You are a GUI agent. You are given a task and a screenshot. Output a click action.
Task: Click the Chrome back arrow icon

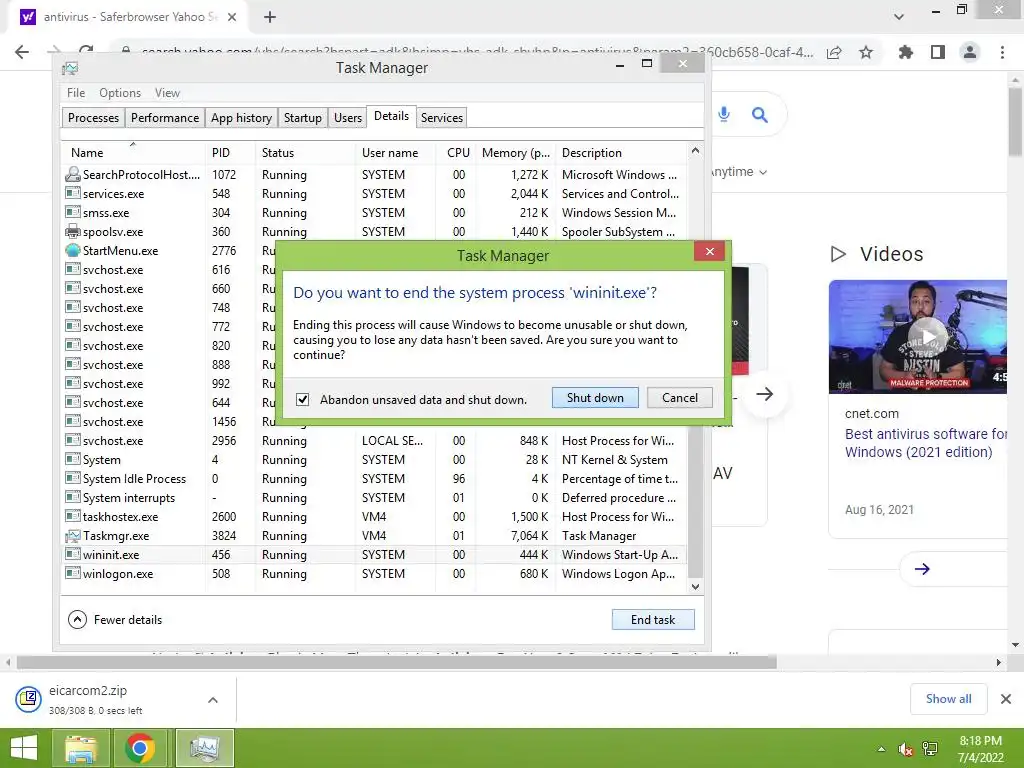[x=22, y=52]
